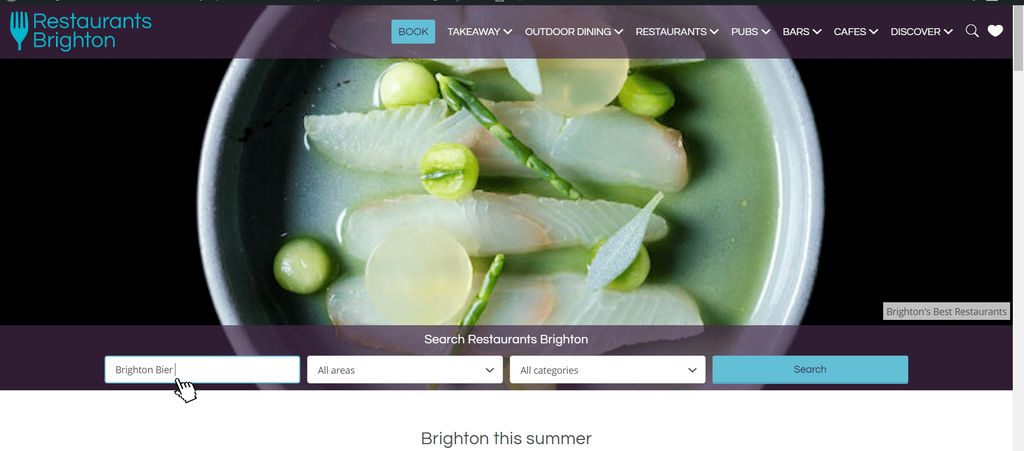Click the chevron arrow in All categories
This screenshot has height=451, width=1024.
click(x=692, y=370)
